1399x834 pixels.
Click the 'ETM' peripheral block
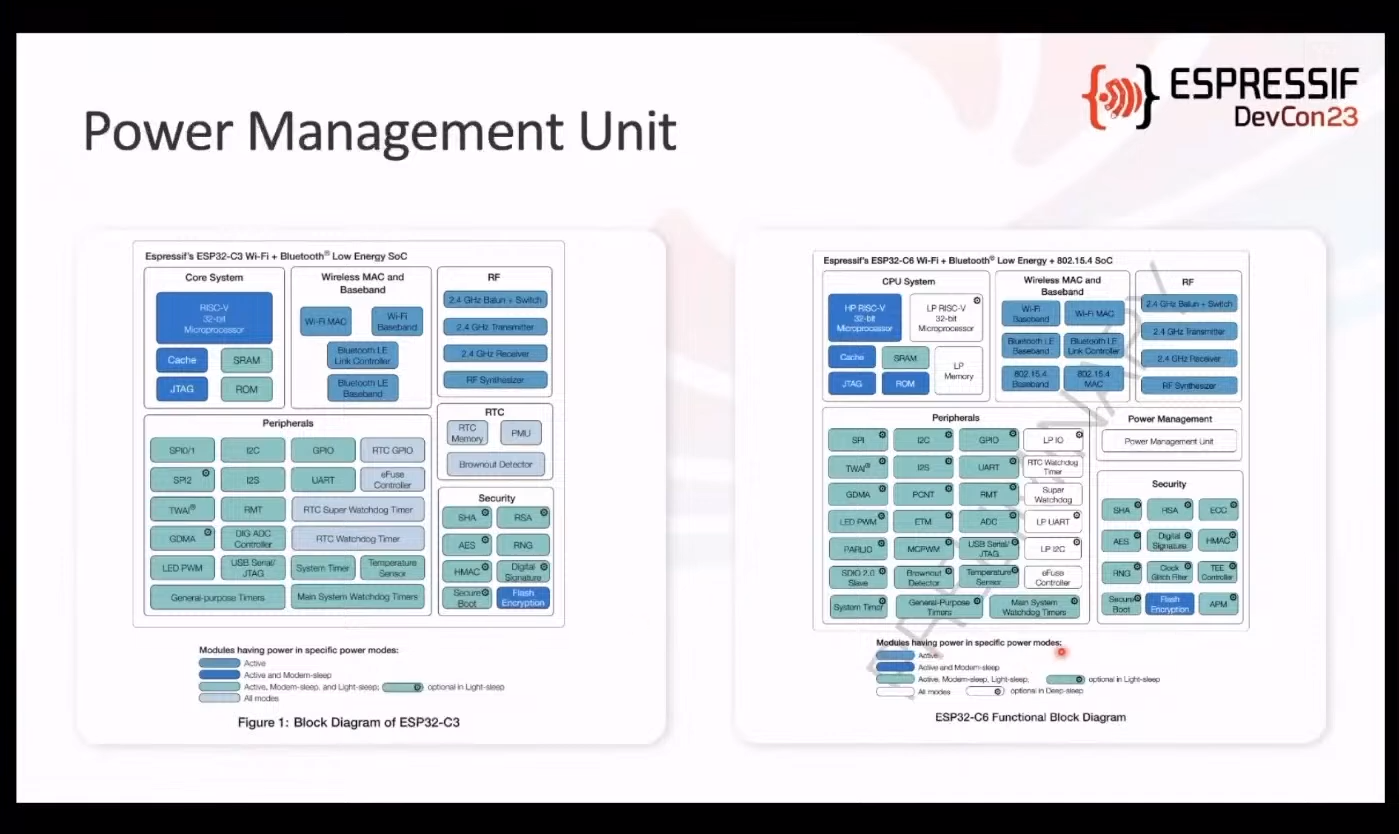923,521
